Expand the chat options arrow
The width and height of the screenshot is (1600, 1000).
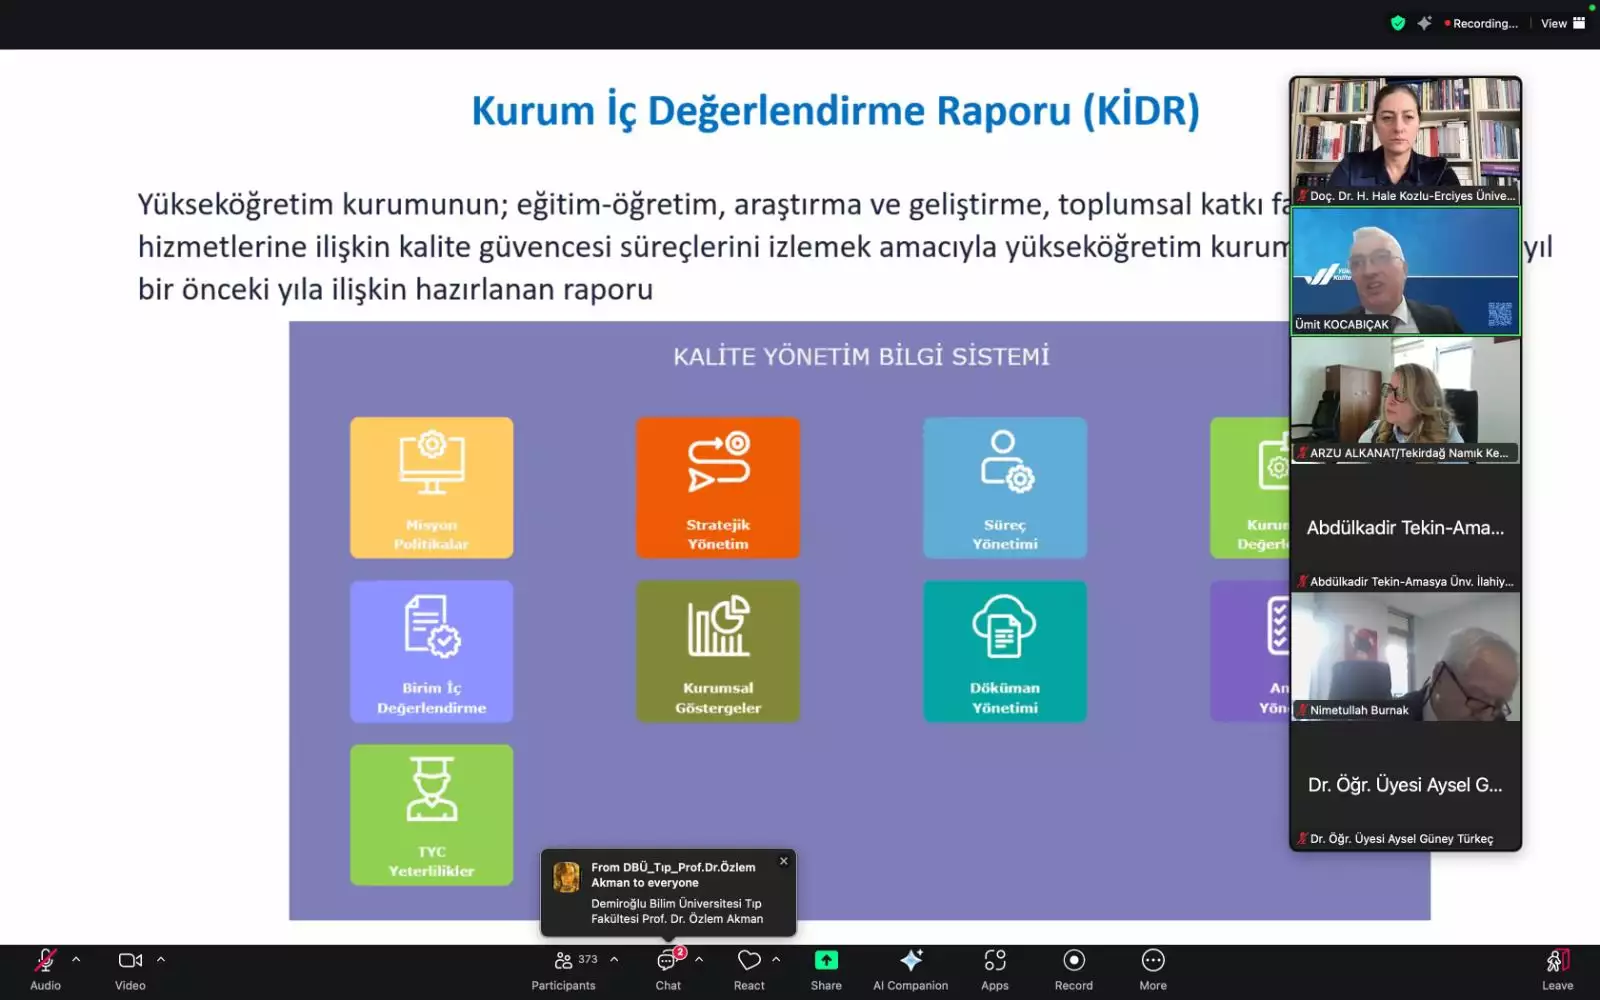click(699, 959)
